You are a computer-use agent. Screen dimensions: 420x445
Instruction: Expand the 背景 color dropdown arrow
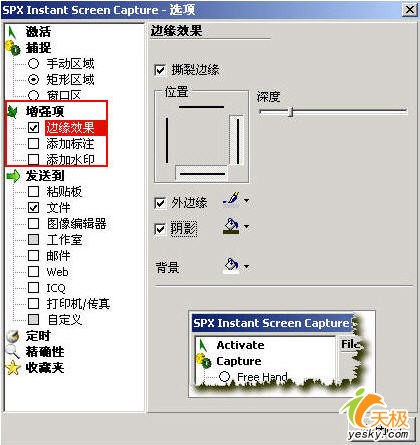pyautogui.click(x=246, y=266)
